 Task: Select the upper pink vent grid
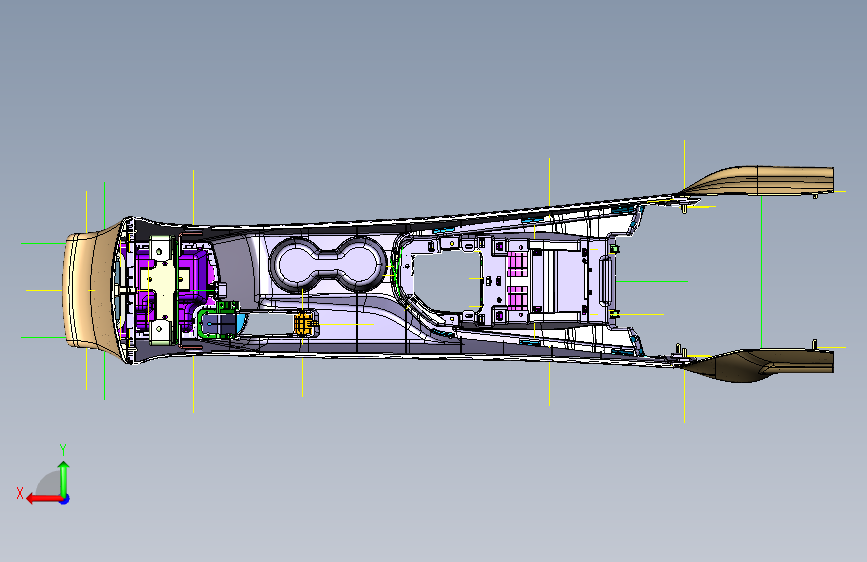tap(518, 264)
